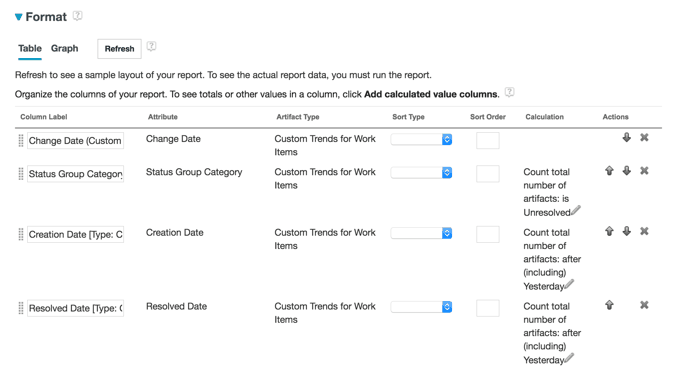Select the Status Group Category attribute text
This screenshot has height=375, width=681.
(194, 172)
